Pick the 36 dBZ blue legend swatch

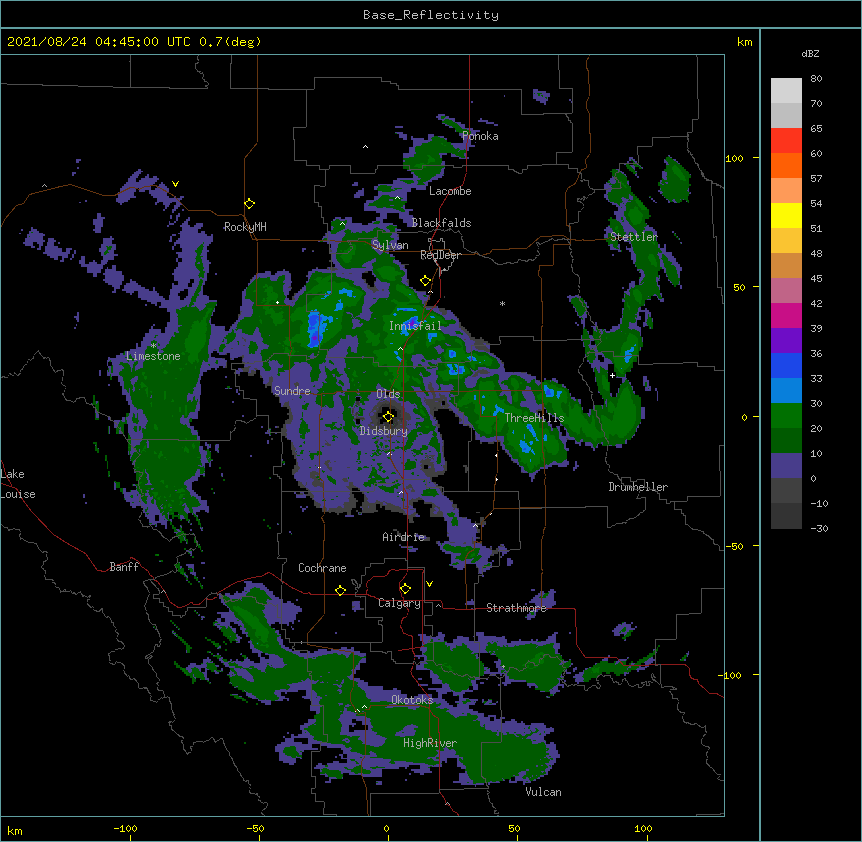coord(786,365)
